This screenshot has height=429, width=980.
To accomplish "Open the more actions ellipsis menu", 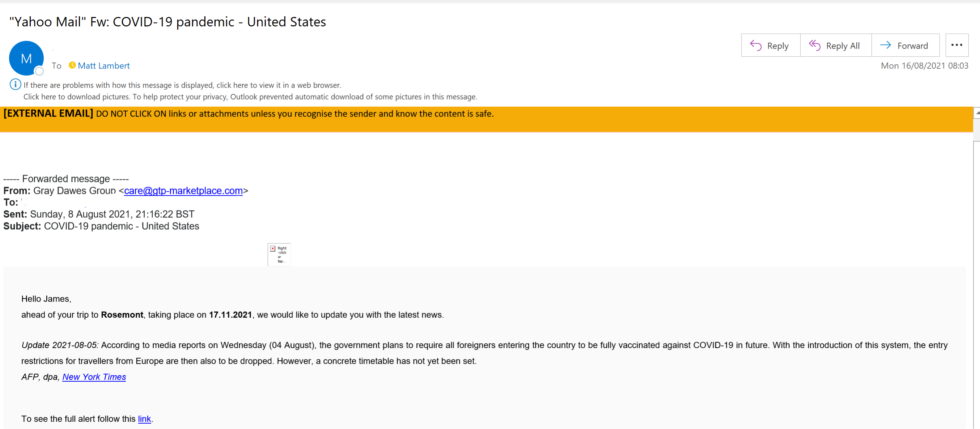I will [x=956, y=46].
